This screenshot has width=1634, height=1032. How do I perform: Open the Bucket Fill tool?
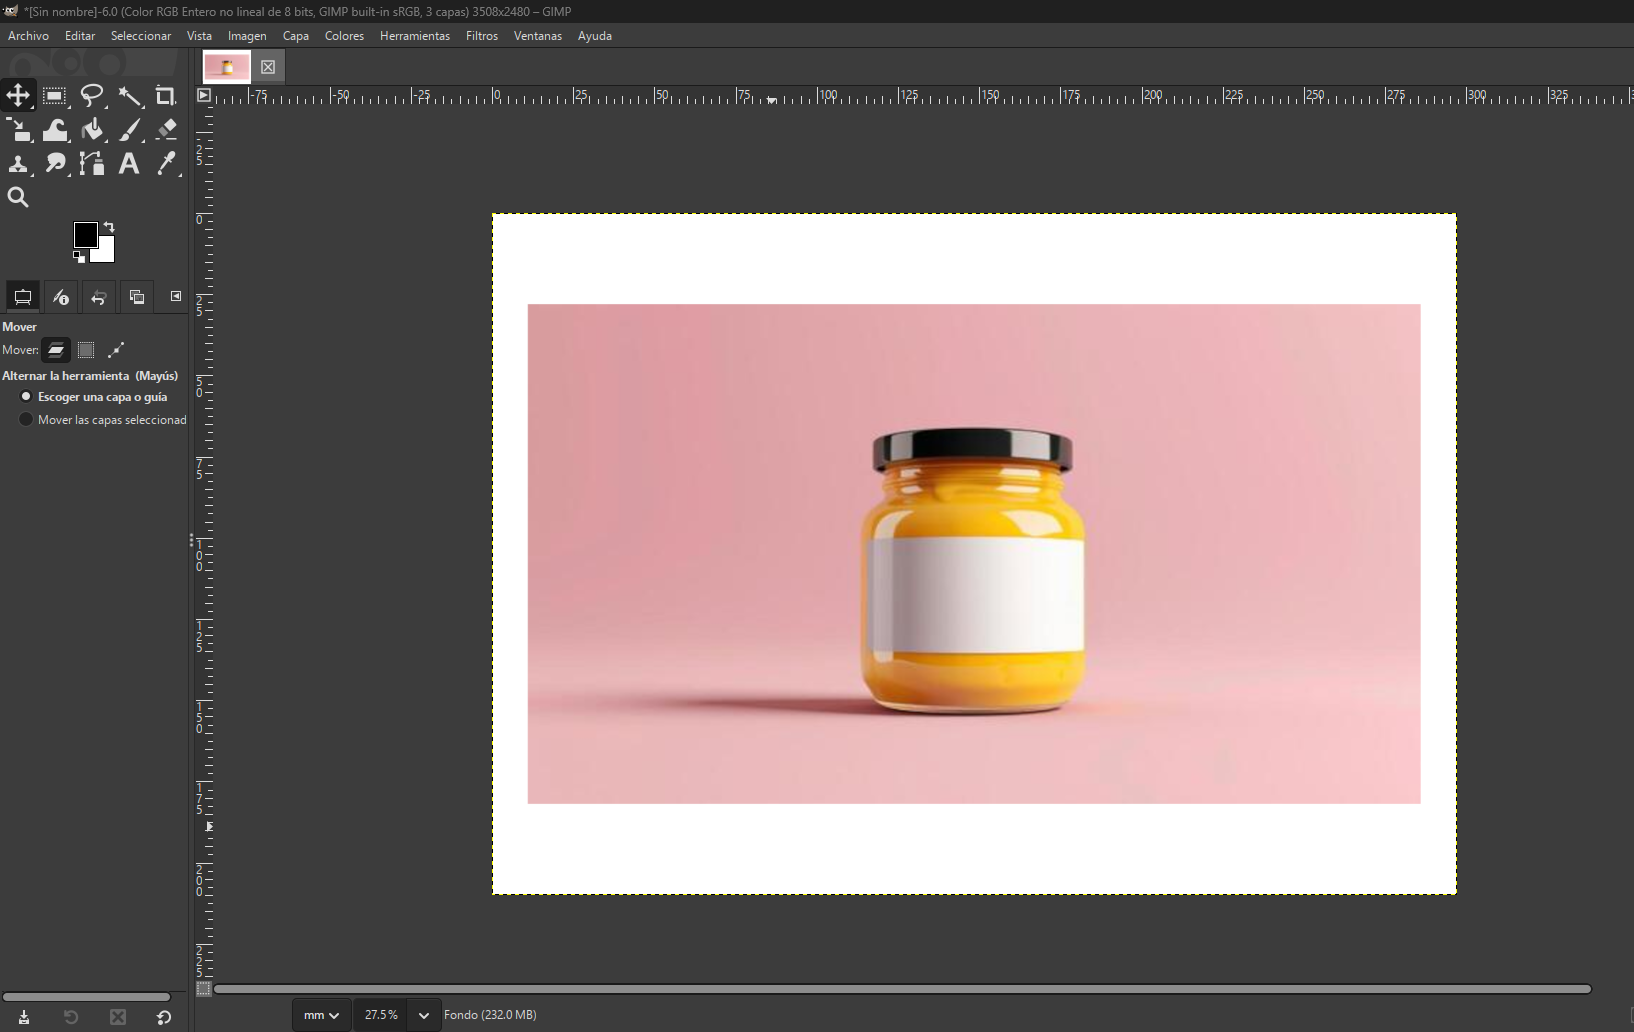[x=92, y=130]
